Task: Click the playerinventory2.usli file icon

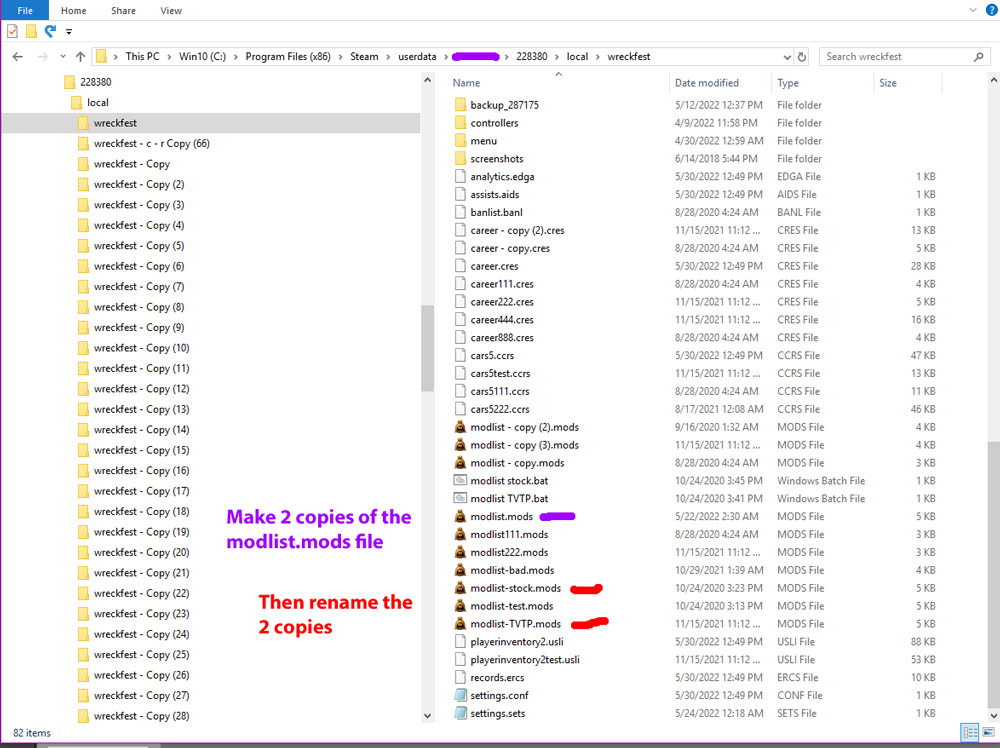Action: pyautogui.click(x=460, y=641)
